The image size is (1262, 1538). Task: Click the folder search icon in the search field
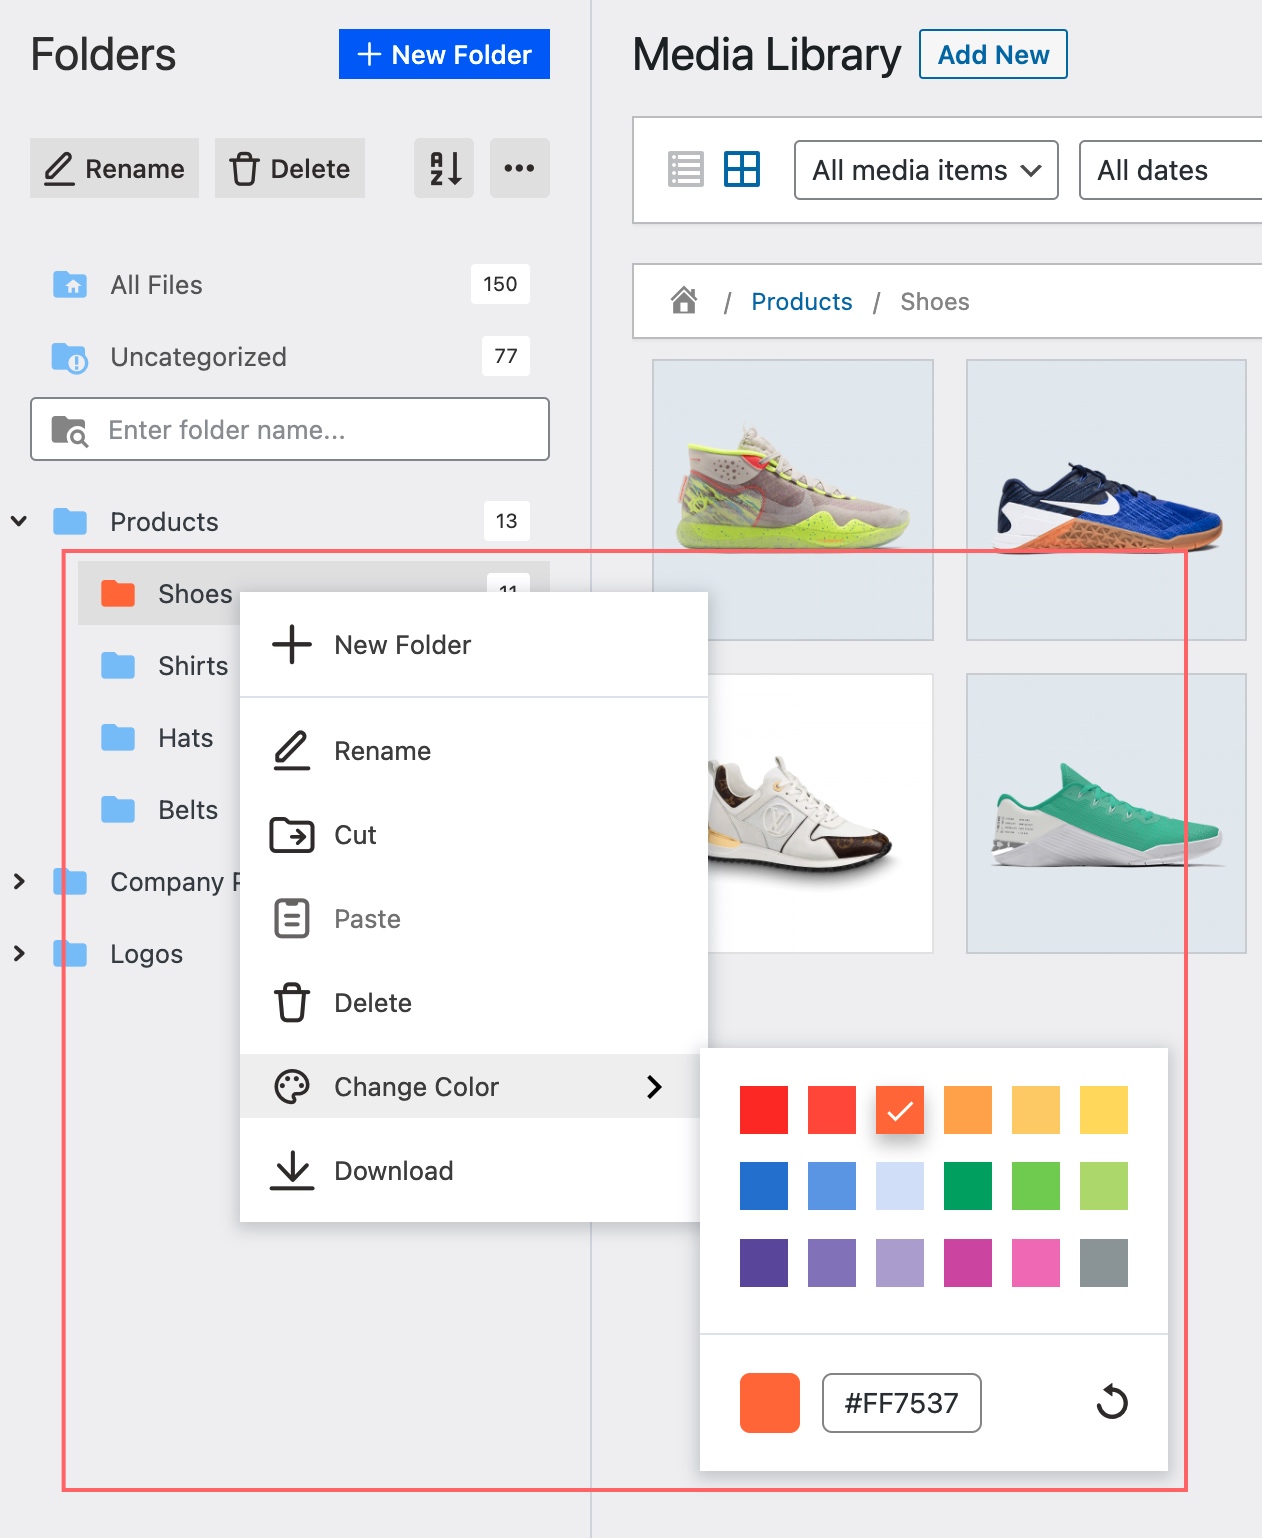(x=70, y=430)
